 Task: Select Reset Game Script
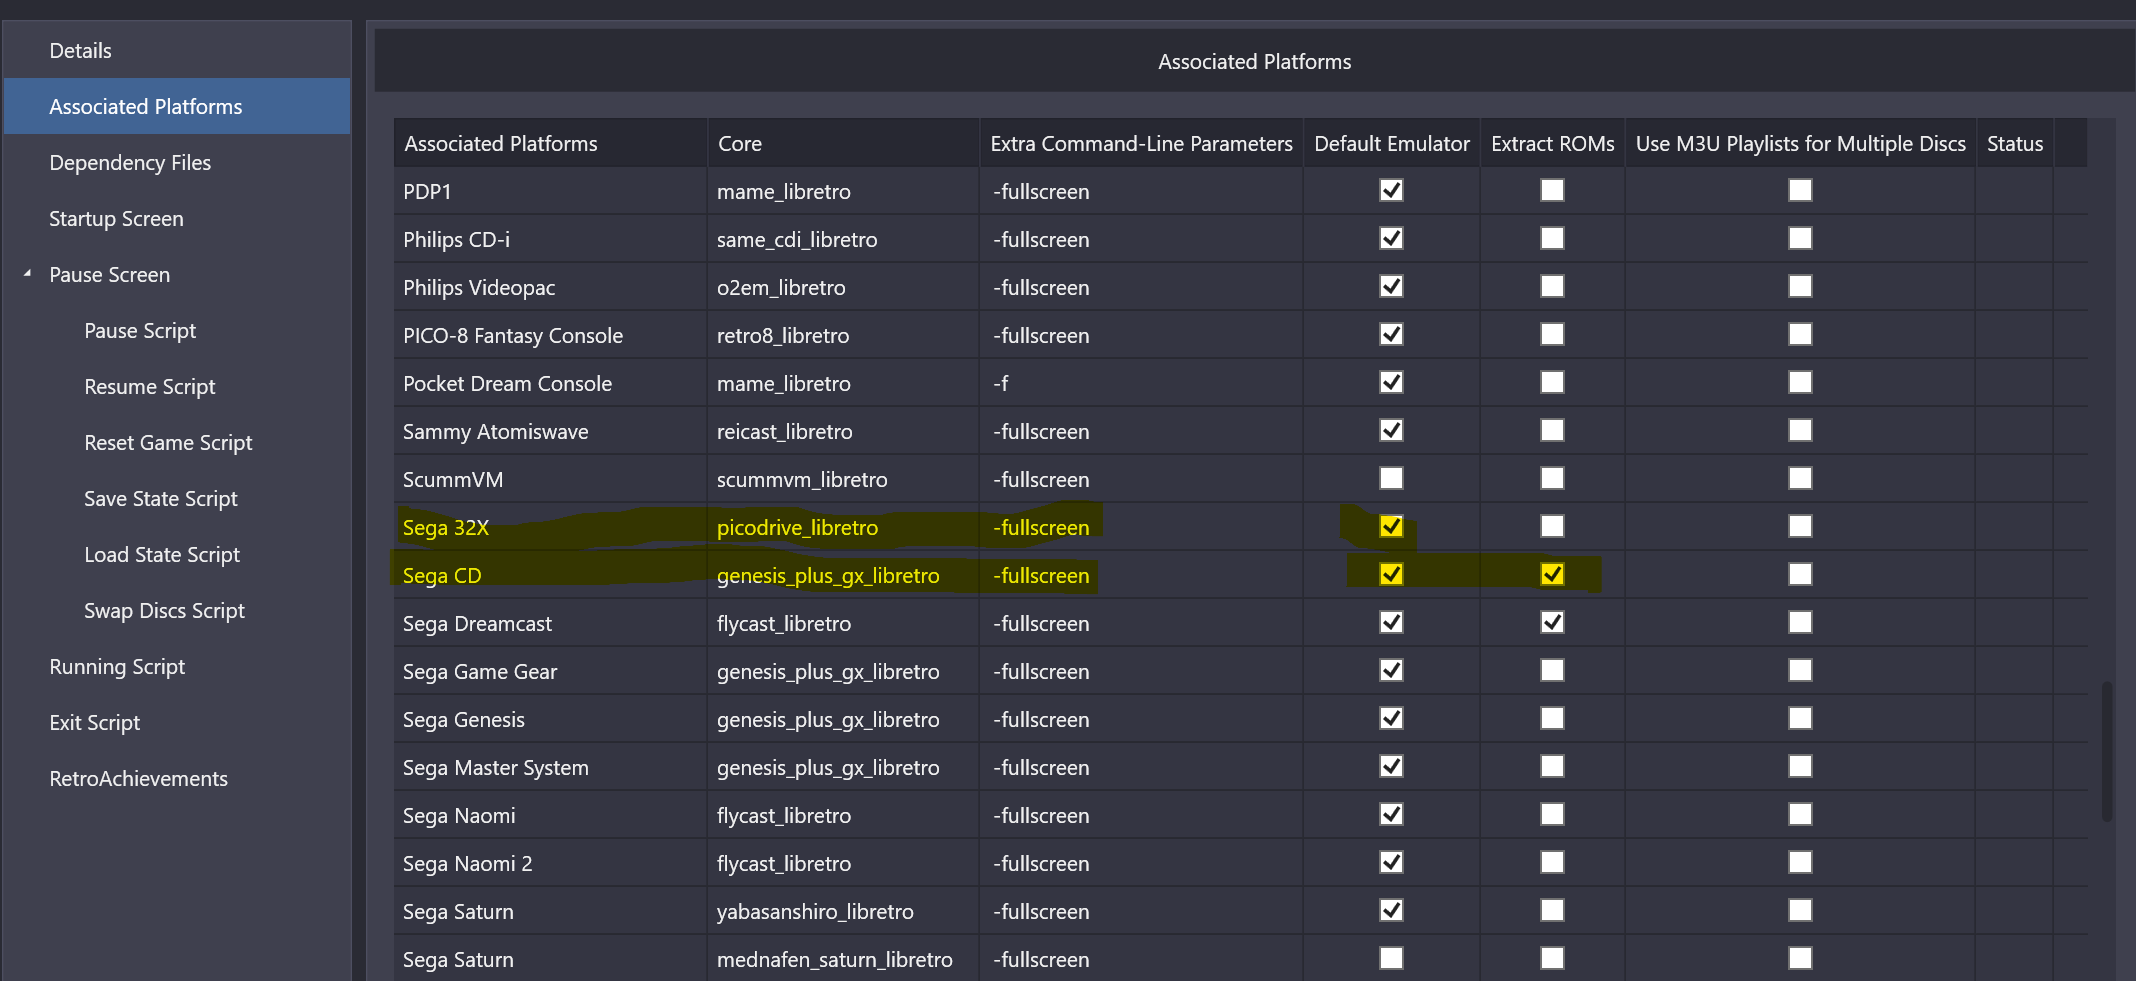coord(168,443)
